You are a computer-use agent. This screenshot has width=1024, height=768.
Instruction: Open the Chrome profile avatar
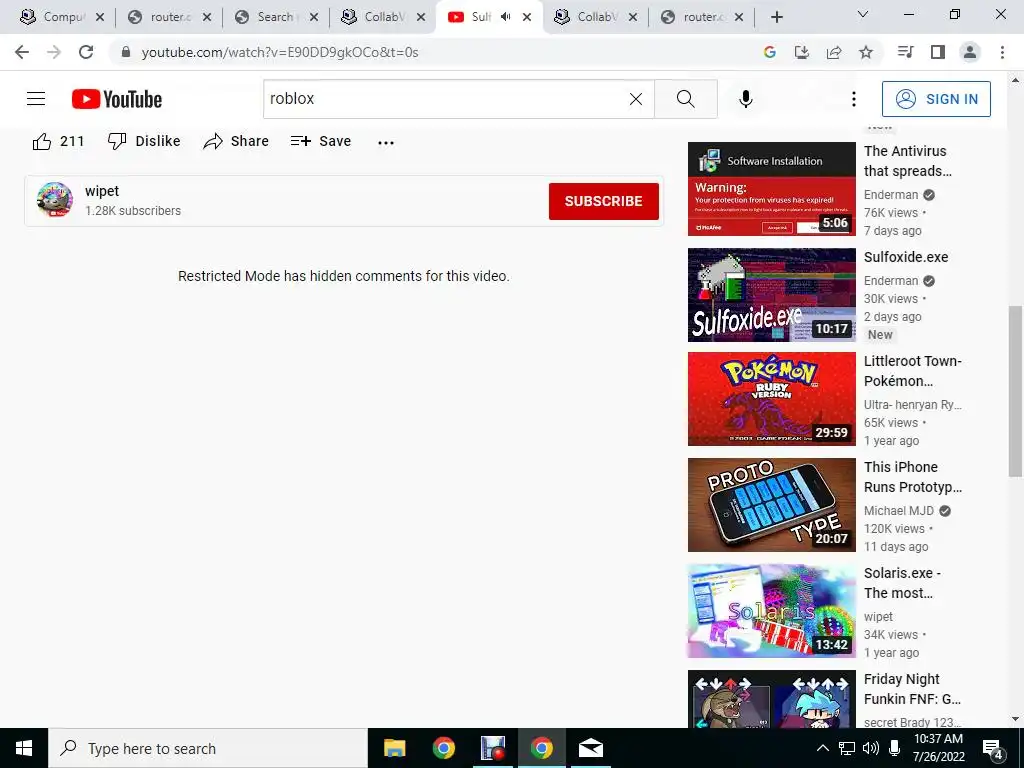(x=970, y=52)
